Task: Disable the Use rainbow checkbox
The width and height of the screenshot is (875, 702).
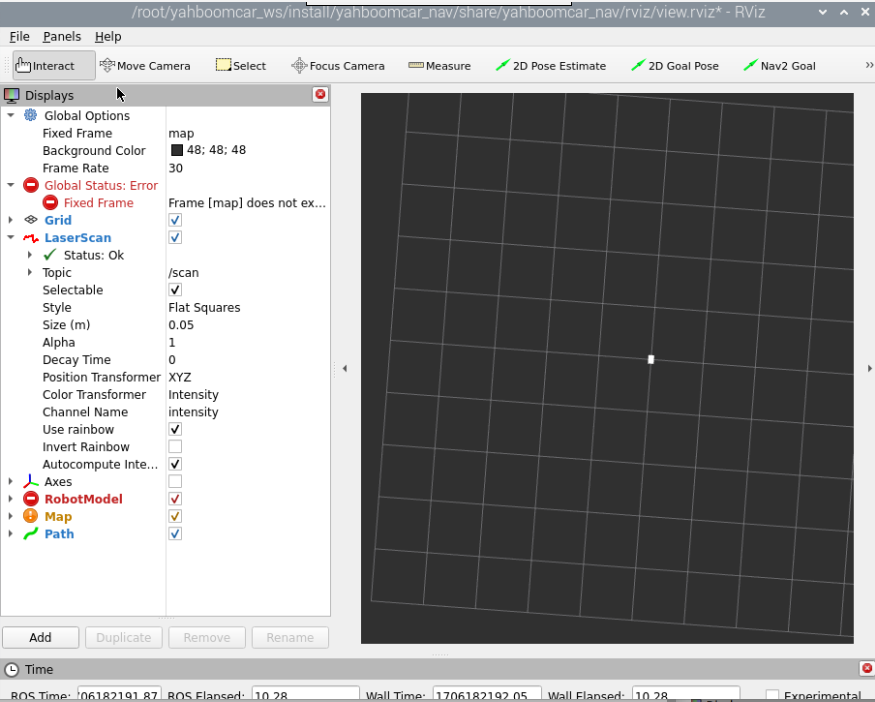Action: click(x=175, y=429)
